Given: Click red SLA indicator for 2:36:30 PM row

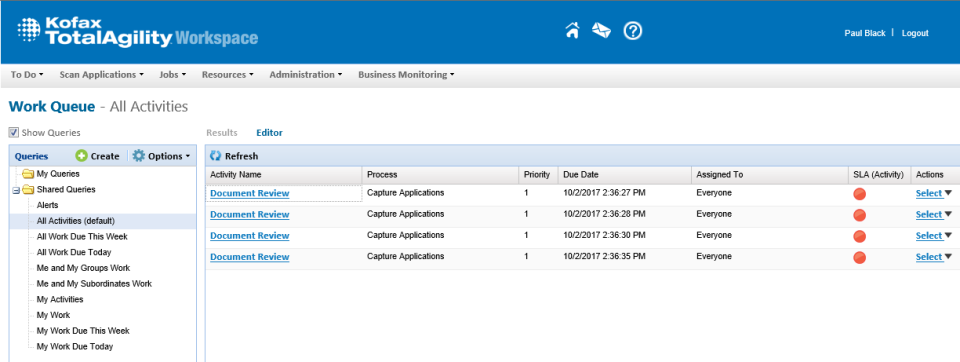Looking at the screenshot, I should point(860,236).
